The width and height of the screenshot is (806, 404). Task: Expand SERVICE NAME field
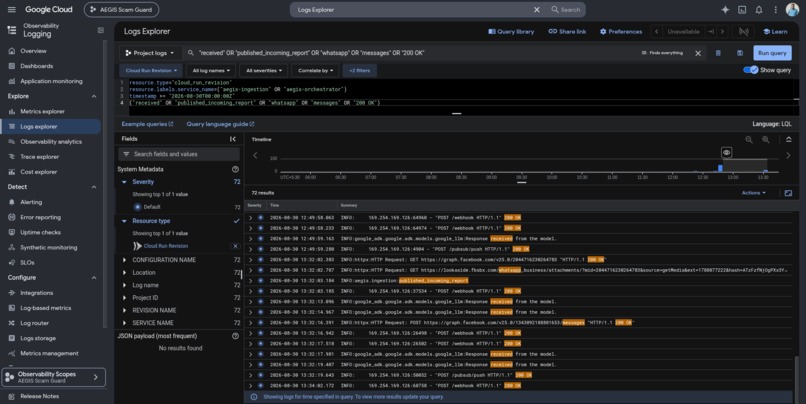(x=124, y=323)
